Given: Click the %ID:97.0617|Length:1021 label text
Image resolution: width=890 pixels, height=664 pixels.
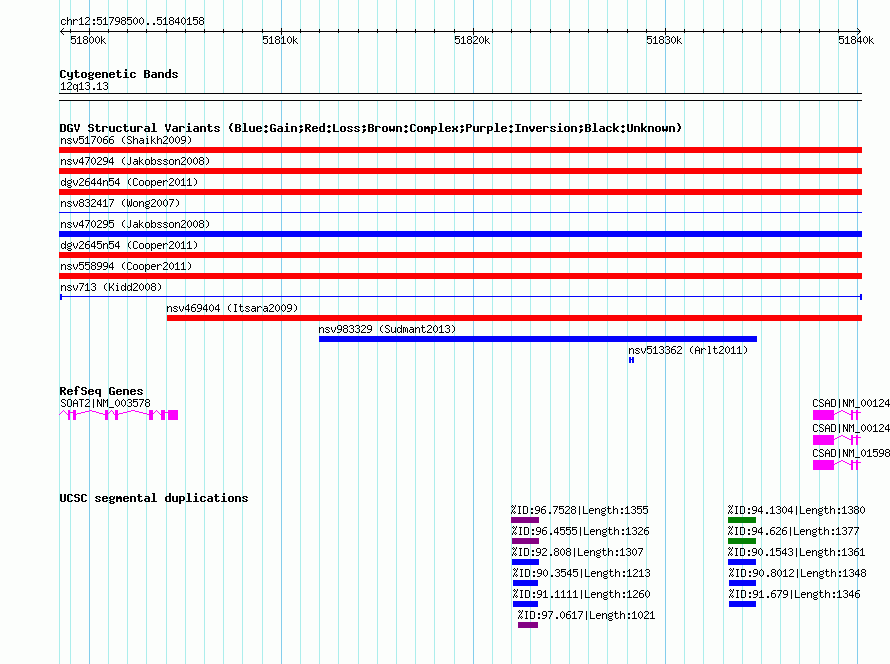Looking at the screenshot, I should coord(586,615).
